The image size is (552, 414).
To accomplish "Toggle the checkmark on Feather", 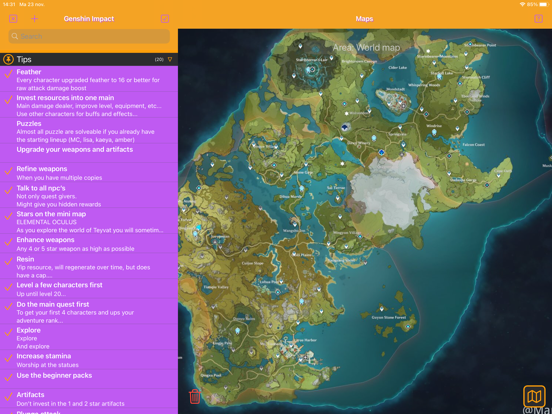I will point(8,74).
